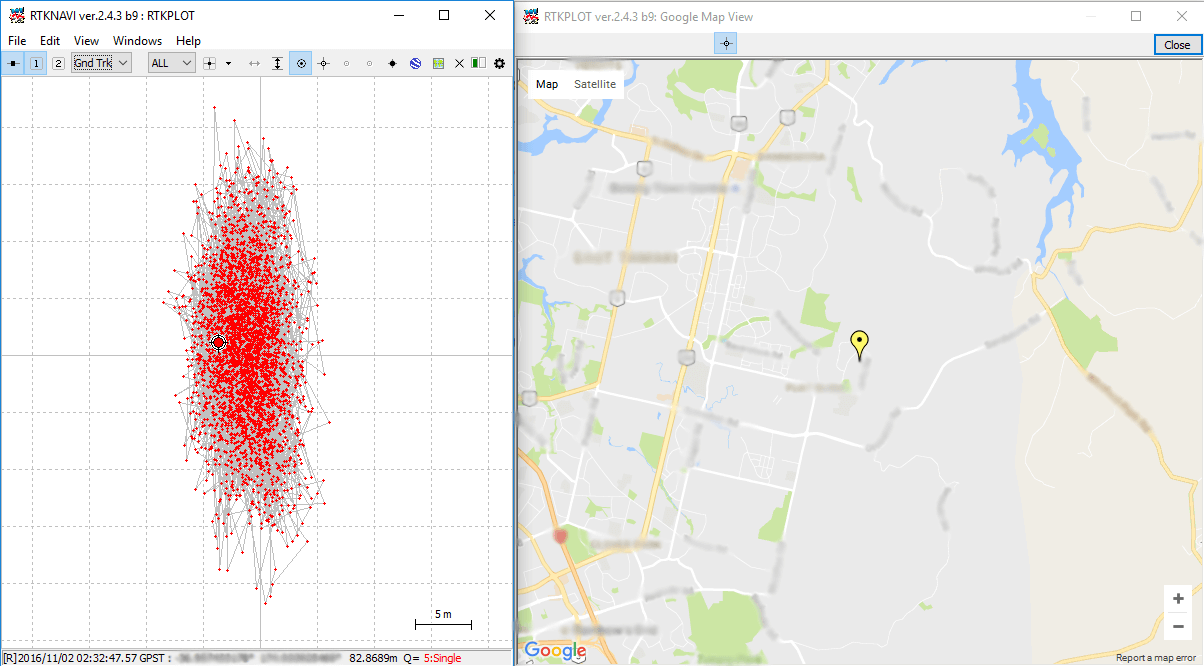1204x666 pixels.
Task: Open the Help menu
Action: (188, 41)
